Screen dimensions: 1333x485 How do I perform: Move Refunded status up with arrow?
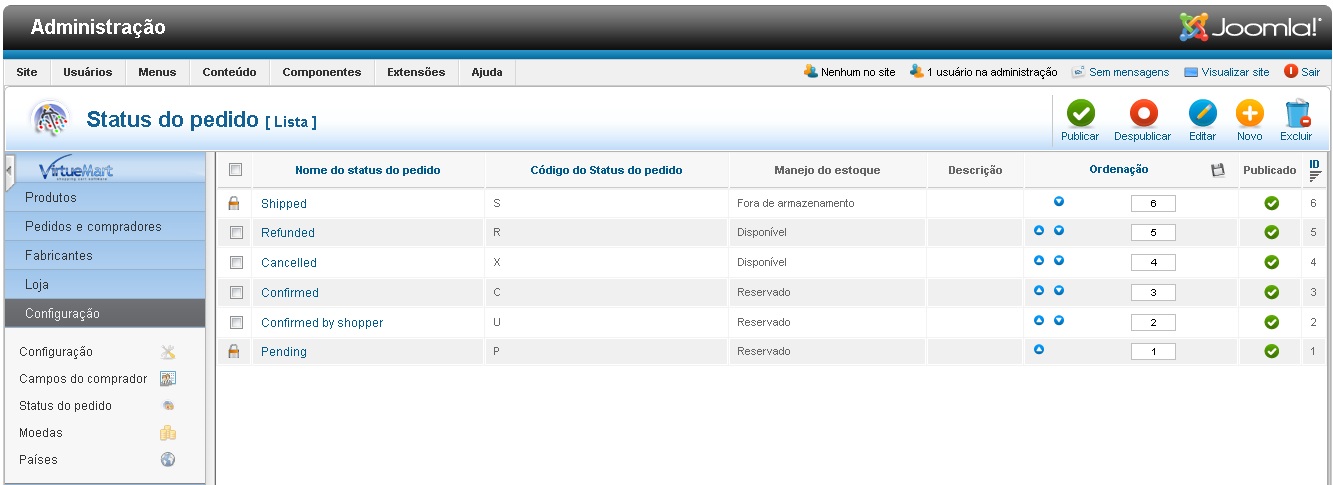pos(1039,231)
